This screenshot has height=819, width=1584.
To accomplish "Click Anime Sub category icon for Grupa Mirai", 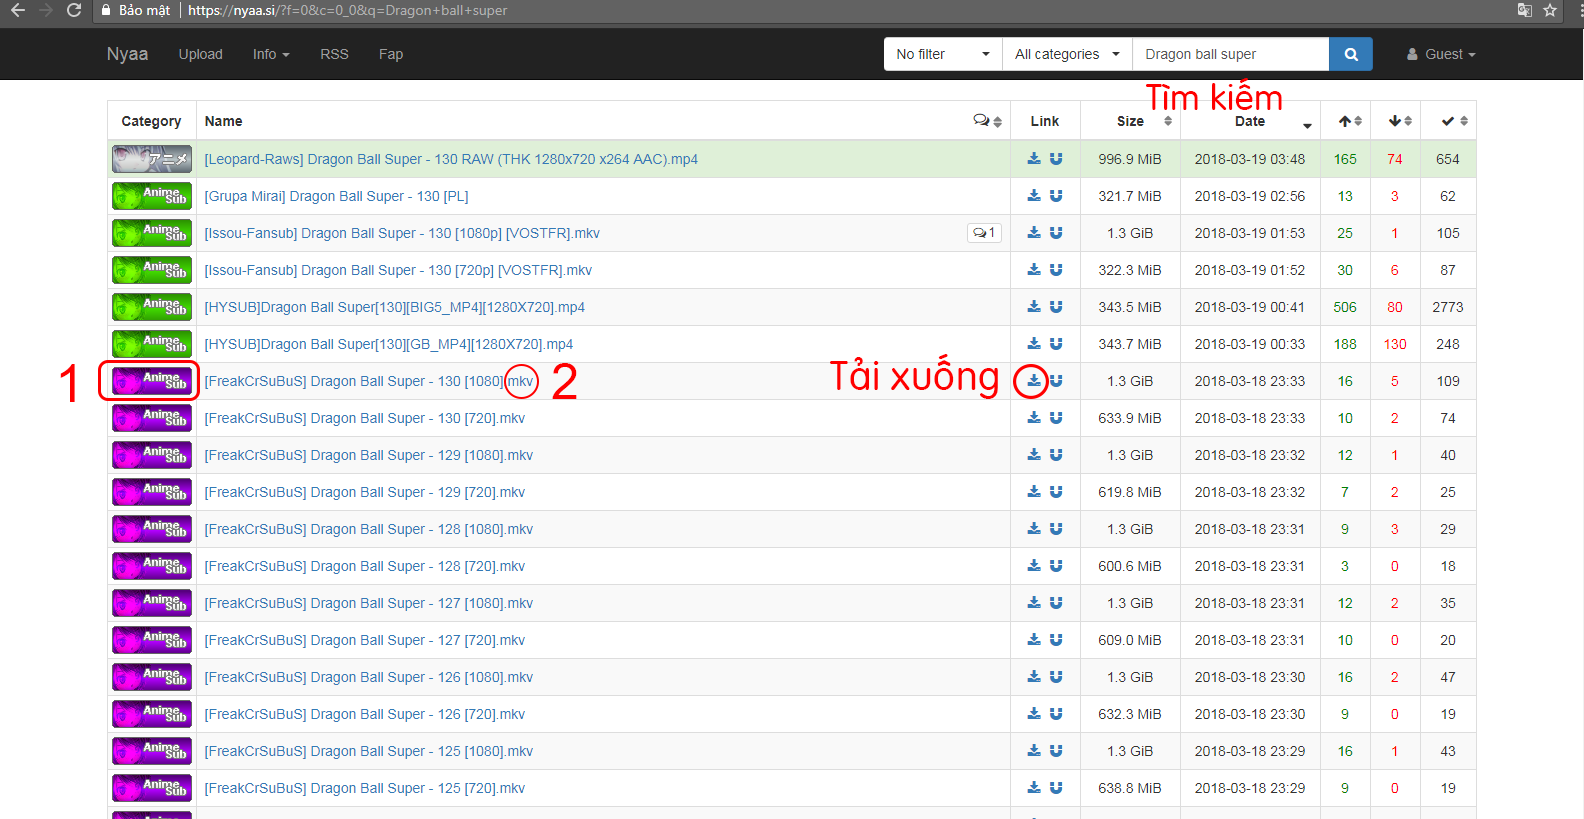I will click(152, 196).
